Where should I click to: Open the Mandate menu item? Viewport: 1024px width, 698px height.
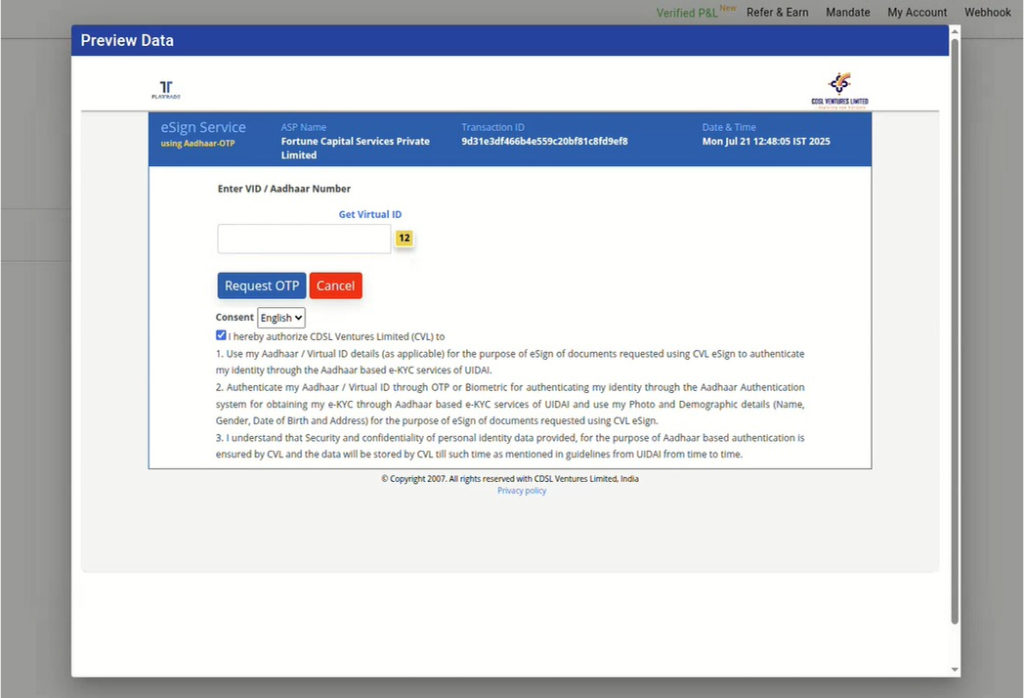[848, 12]
